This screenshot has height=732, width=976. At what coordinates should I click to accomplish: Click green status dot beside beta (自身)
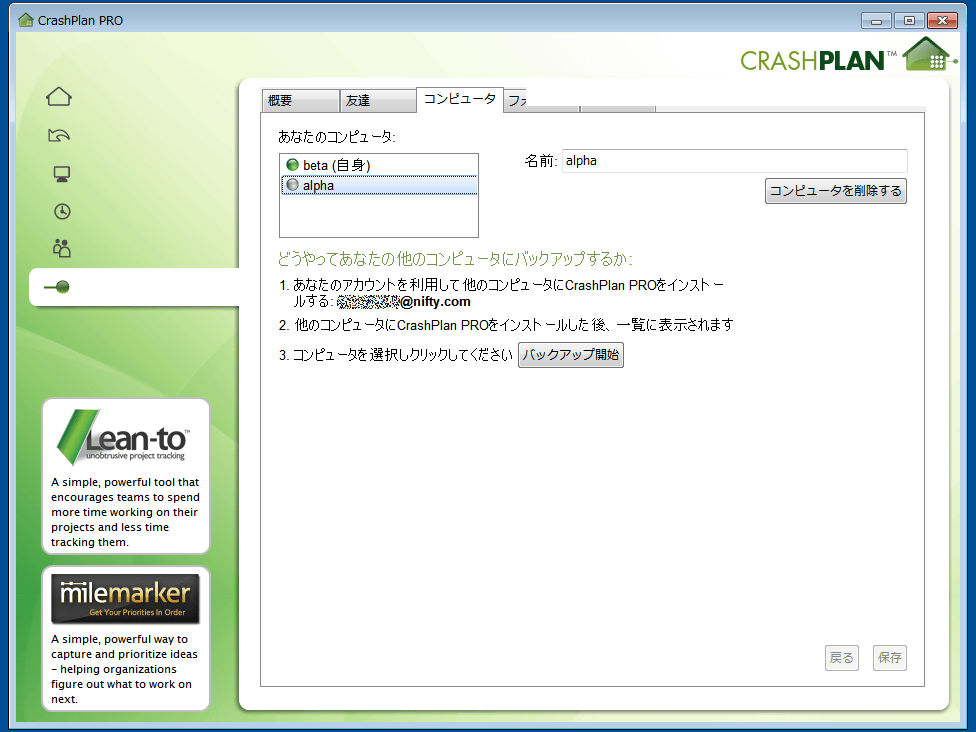pyautogui.click(x=292, y=165)
